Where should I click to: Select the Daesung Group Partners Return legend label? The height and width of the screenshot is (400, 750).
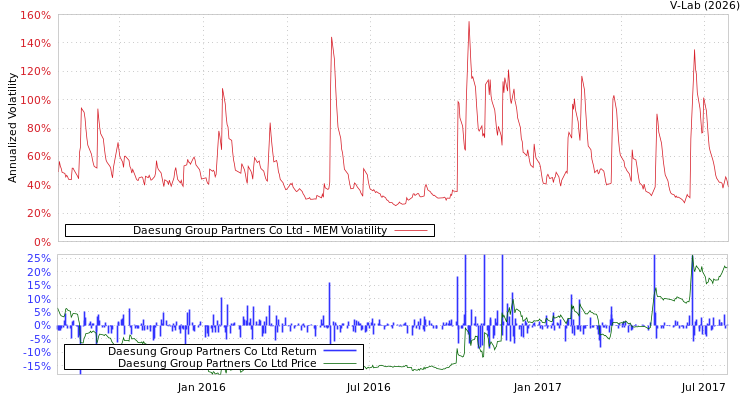(x=212, y=351)
